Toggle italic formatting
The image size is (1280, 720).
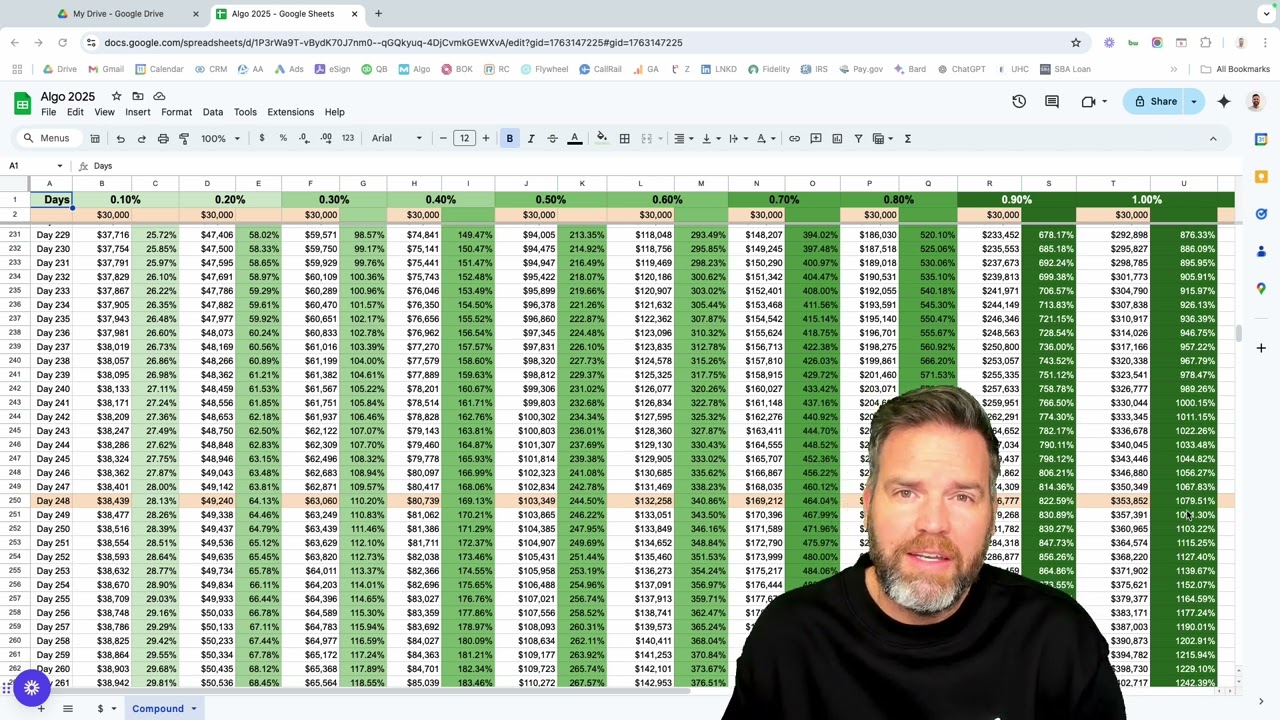tap(531, 138)
